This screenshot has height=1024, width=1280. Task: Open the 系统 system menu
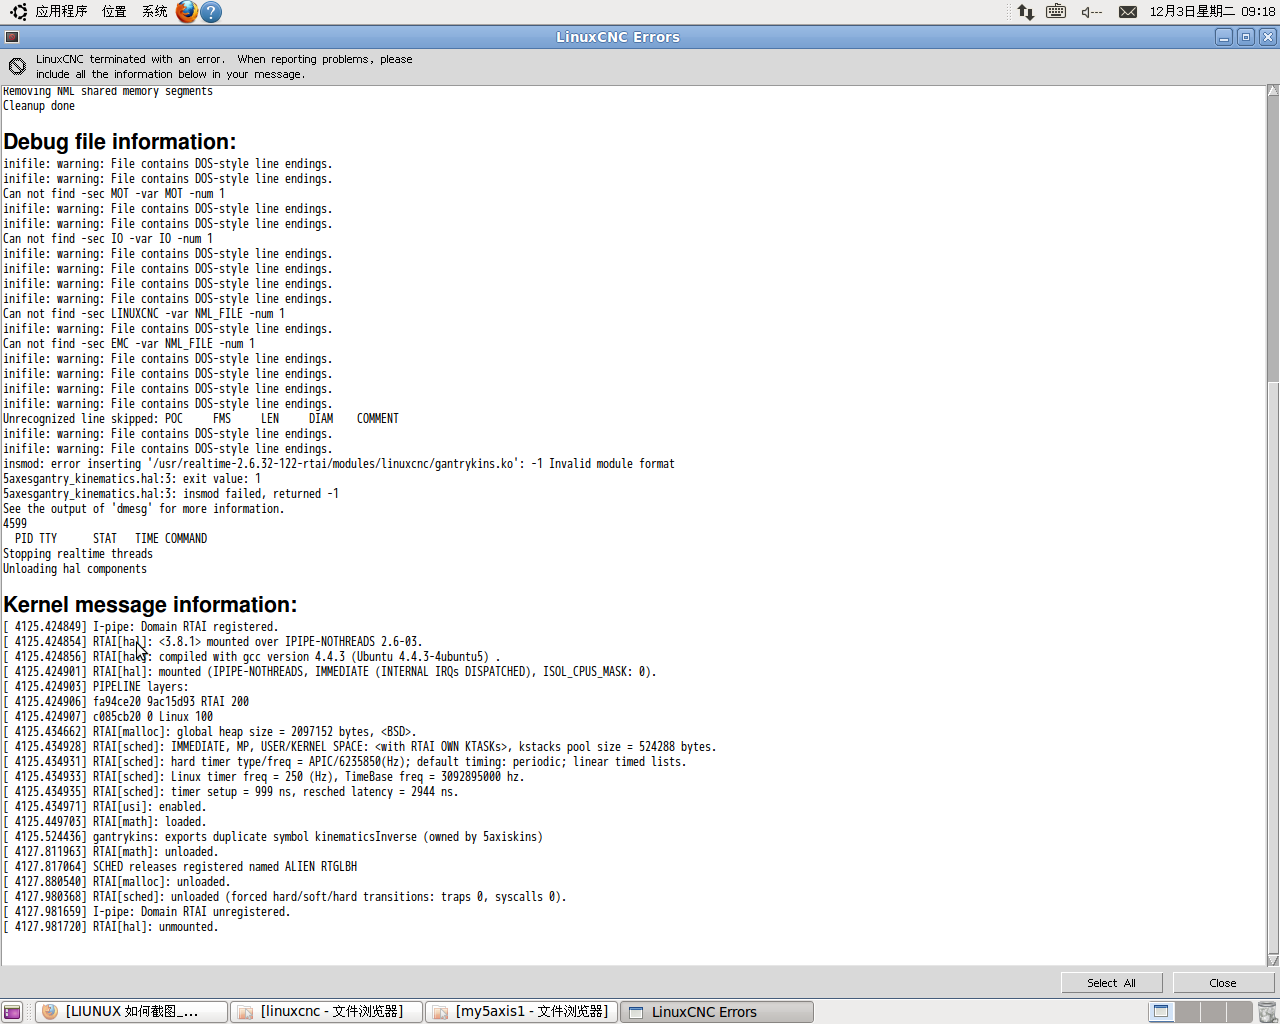pos(154,12)
